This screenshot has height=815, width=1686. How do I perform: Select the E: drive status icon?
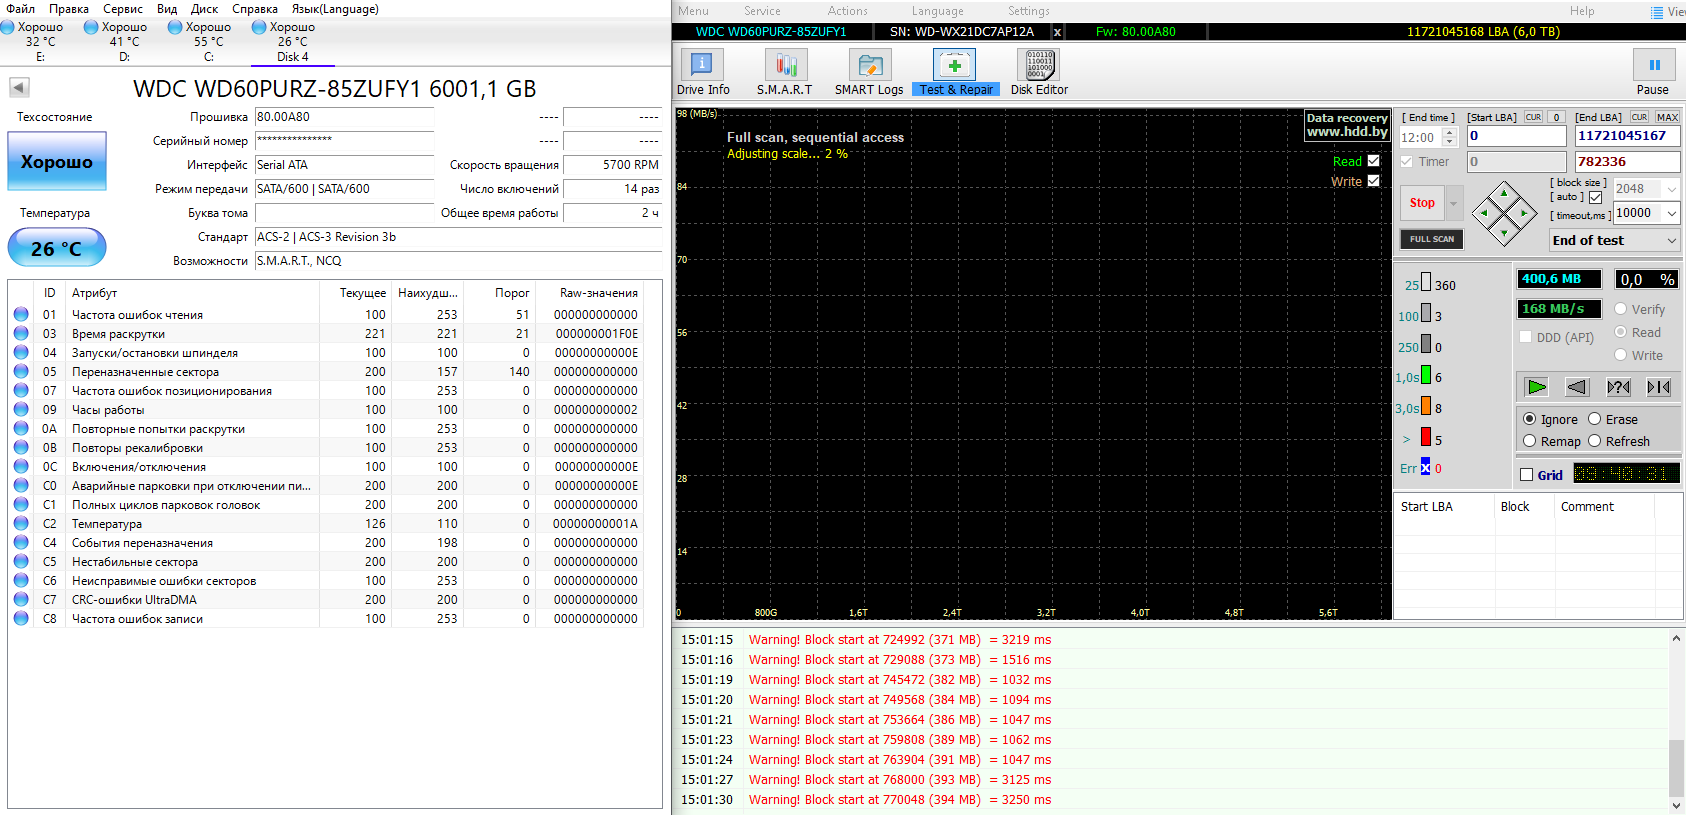click(8, 27)
